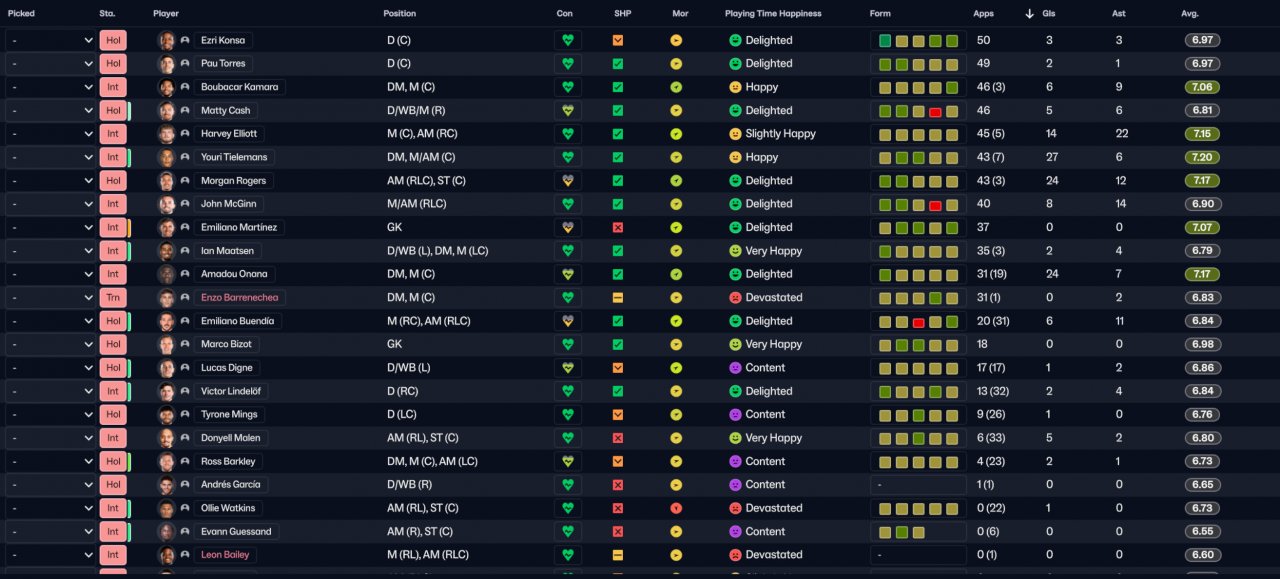
Task: Click Enzo Barrenechea's devastated face icon
Action: tap(735, 297)
